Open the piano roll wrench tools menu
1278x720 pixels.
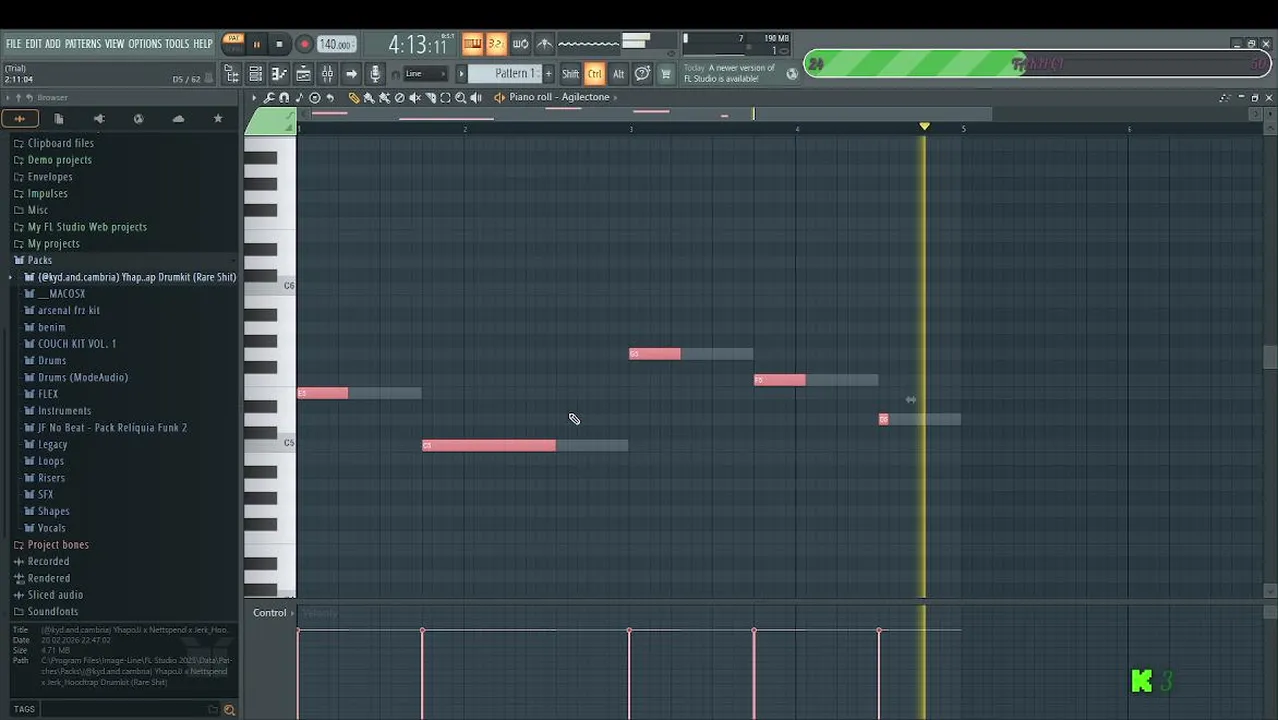268,97
